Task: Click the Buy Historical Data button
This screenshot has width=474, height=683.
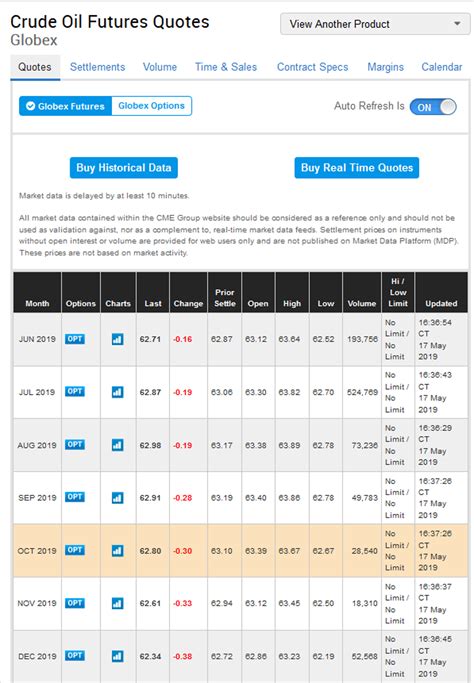Action: 124,168
